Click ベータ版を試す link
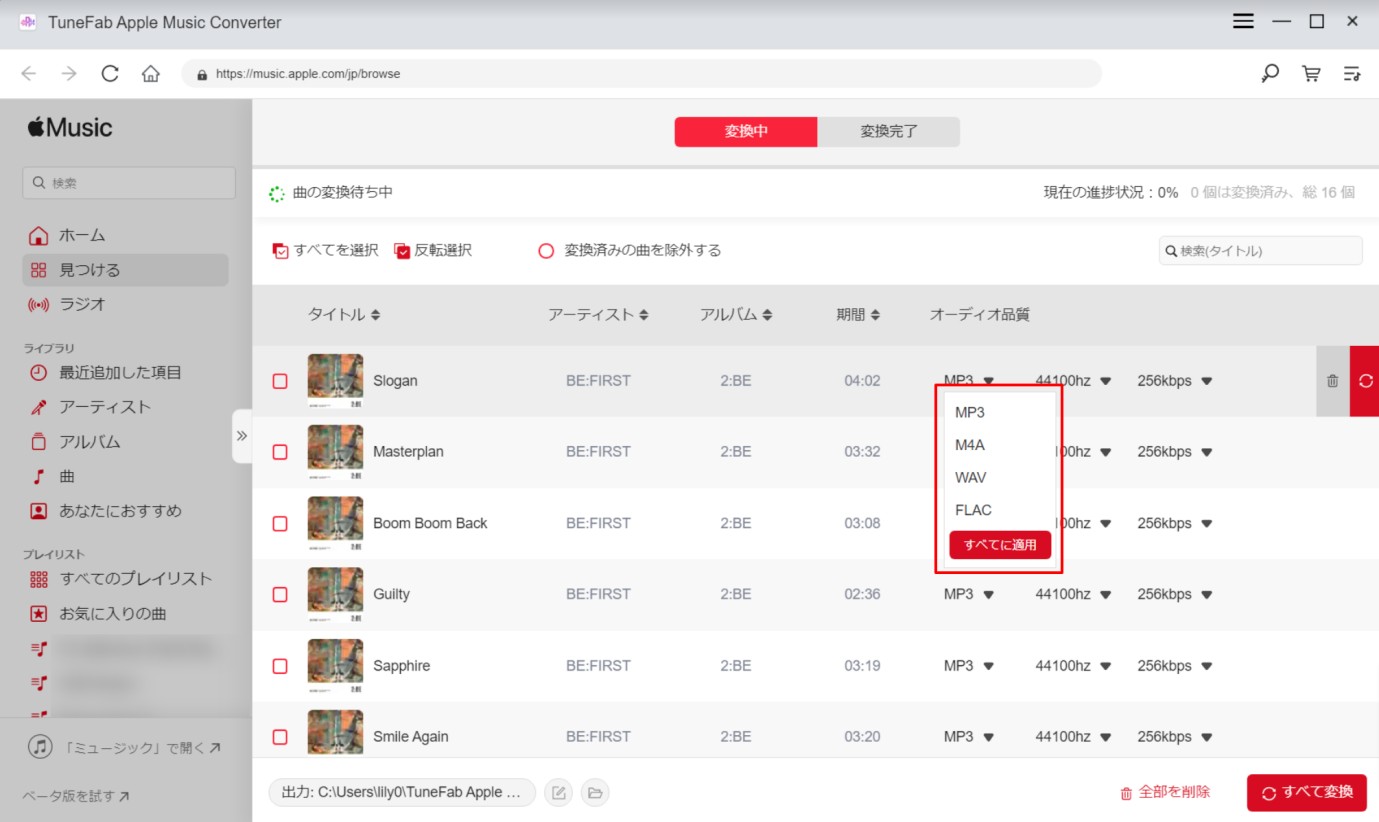Image resolution: width=1379 pixels, height=822 pixels. click(76, 797)
